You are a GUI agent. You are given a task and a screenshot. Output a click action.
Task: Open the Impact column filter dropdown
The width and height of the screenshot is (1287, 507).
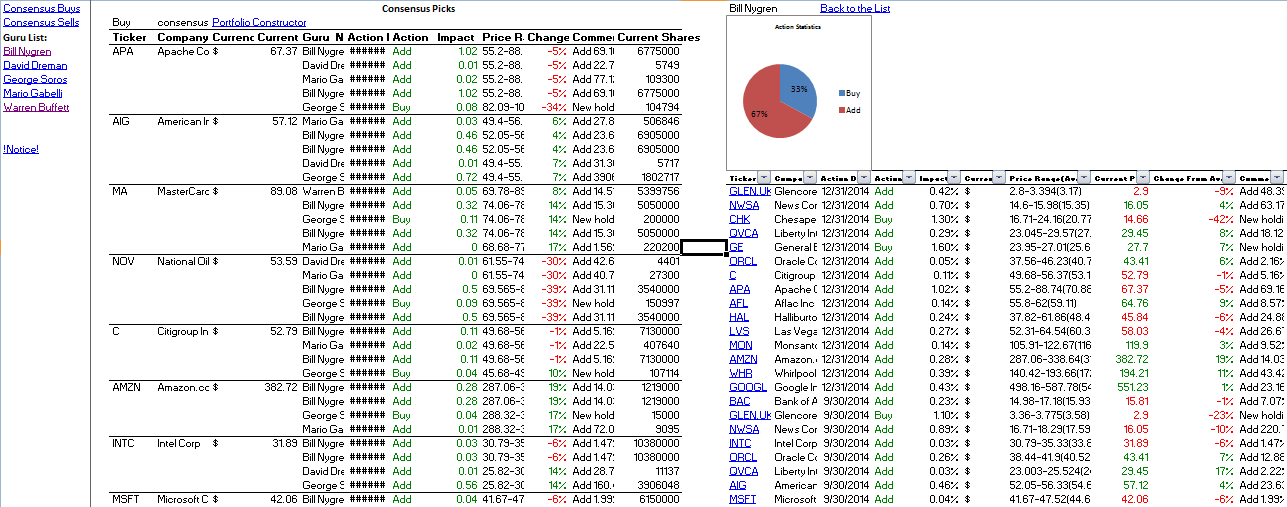pos(954,177)
